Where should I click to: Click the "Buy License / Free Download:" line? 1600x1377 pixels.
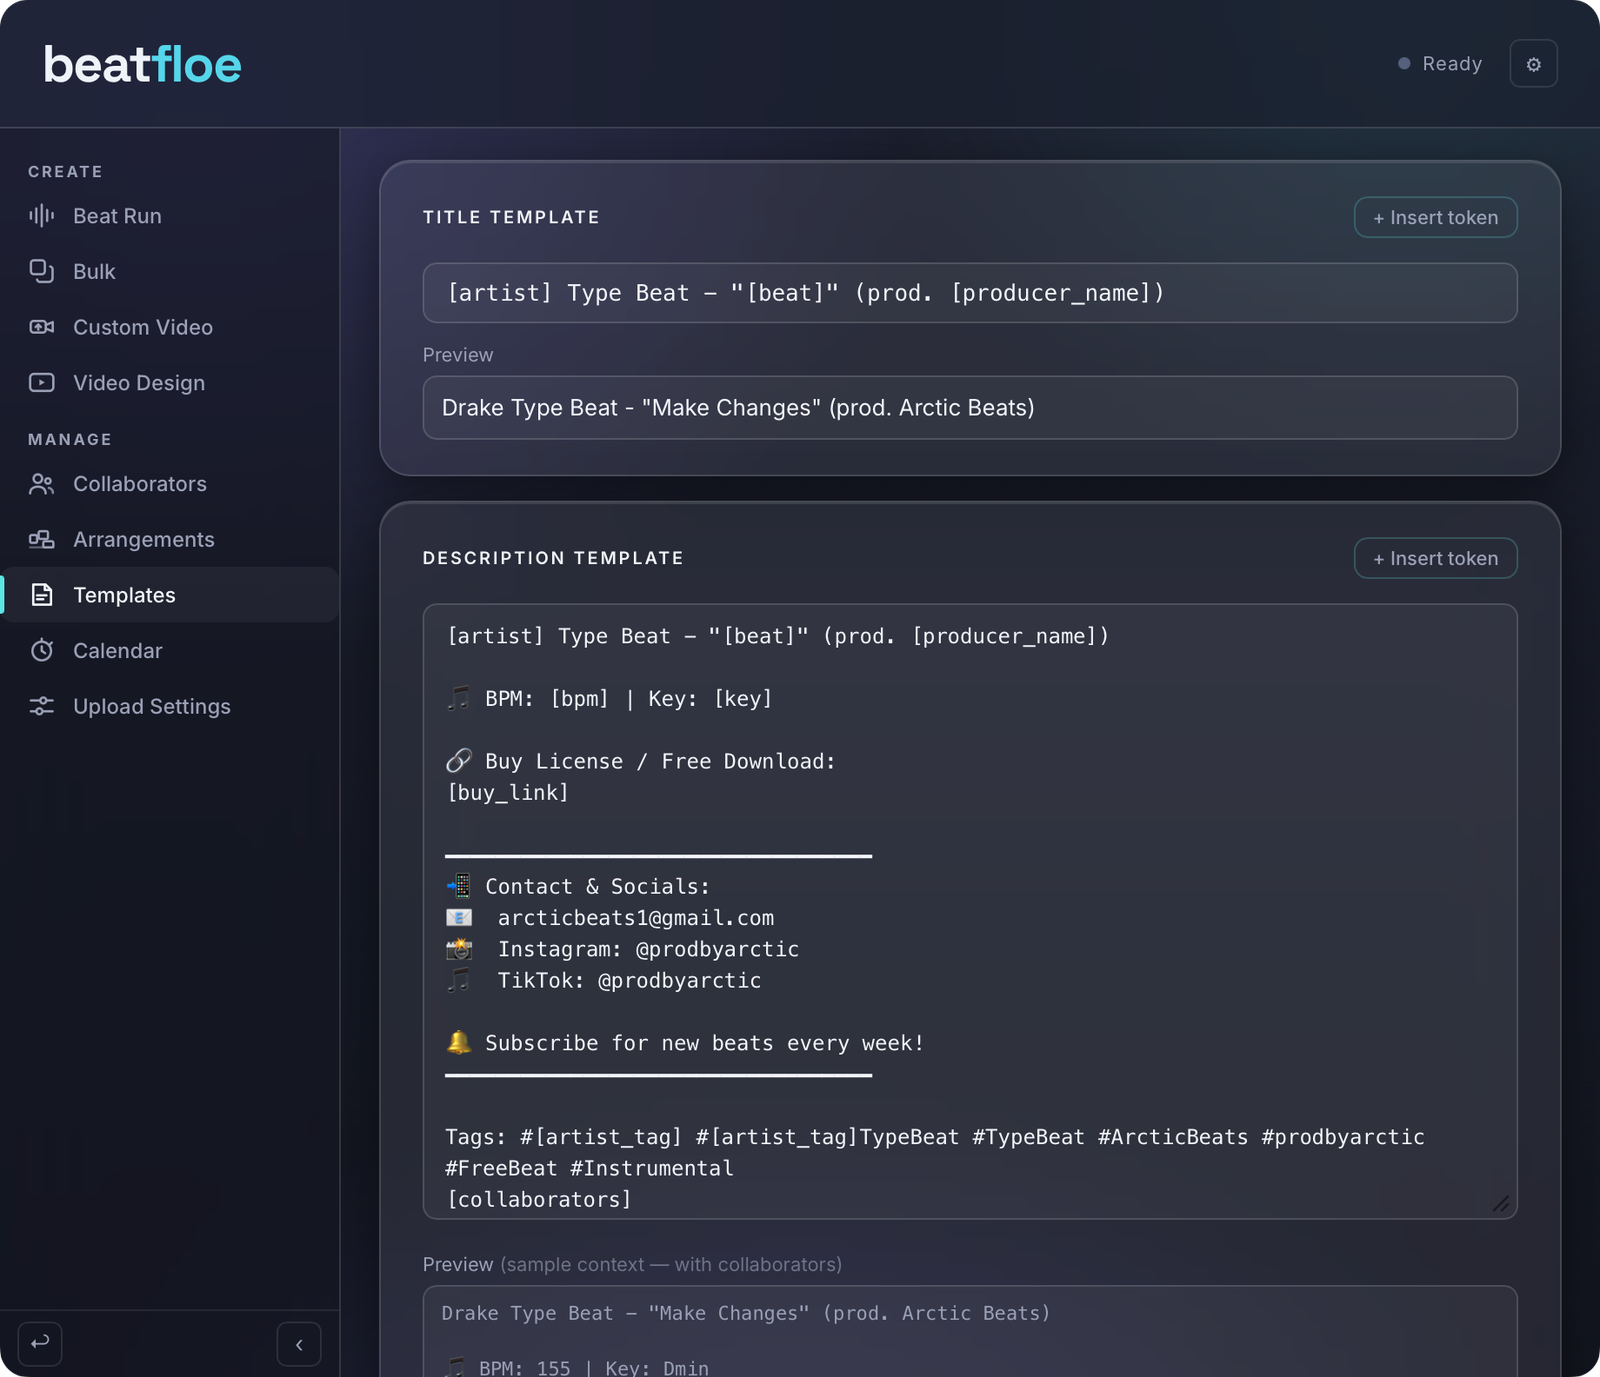pyautogui.click(x=640, y=762)
